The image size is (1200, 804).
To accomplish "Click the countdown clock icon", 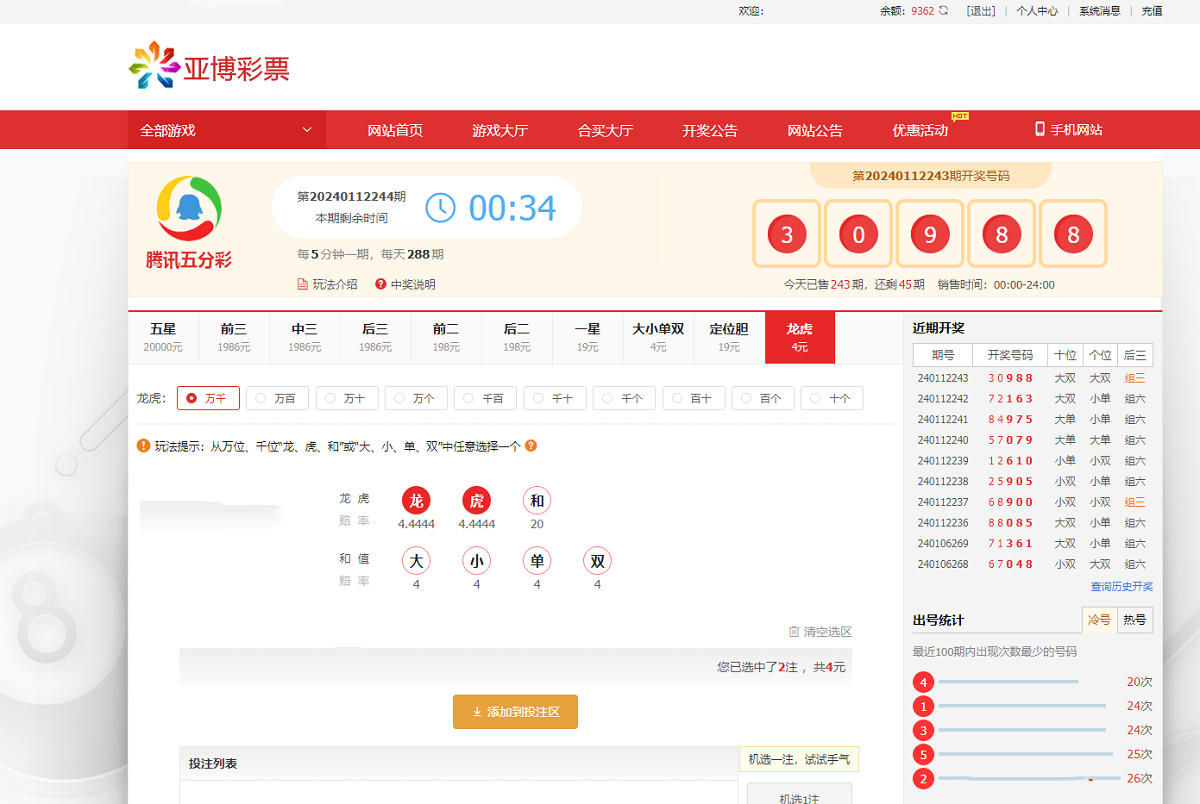I will [x=440, y=208].
